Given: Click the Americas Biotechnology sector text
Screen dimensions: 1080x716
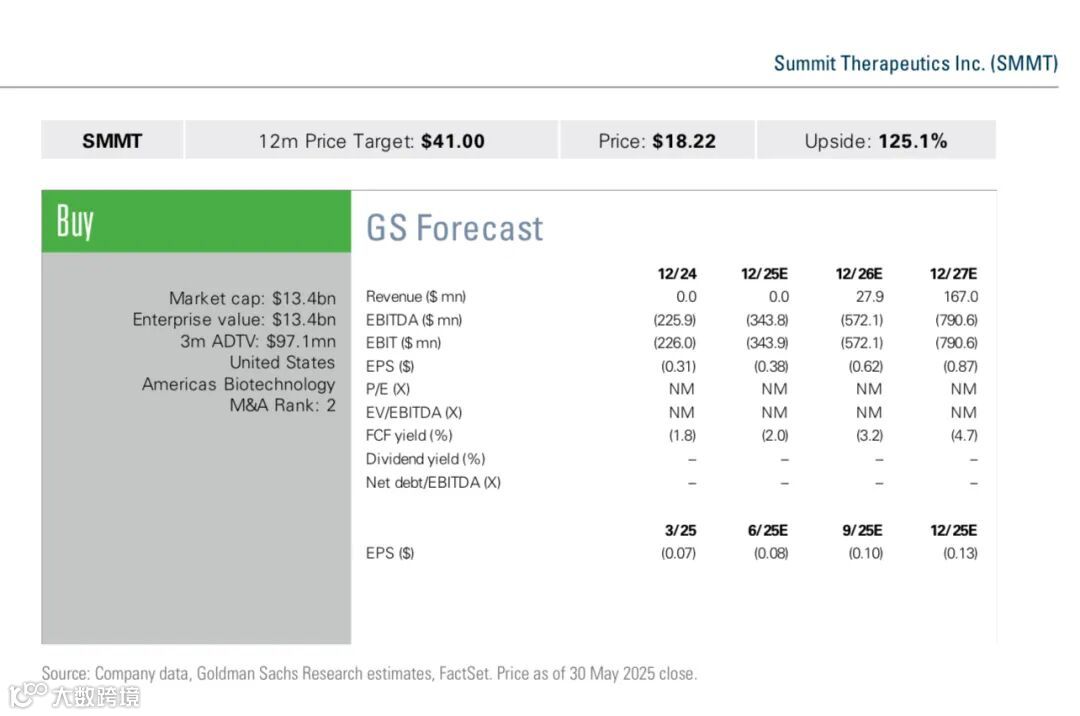Looking at the screenshot, I should click(x=239, y=384).
